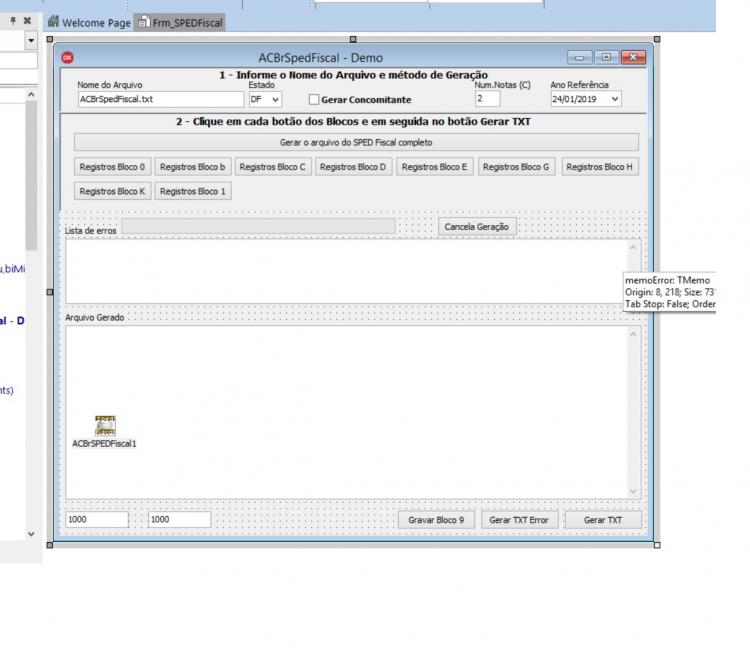Click the second 1000 edit box
Viewport: 750px width, 653px height.
tap(179, 520)
